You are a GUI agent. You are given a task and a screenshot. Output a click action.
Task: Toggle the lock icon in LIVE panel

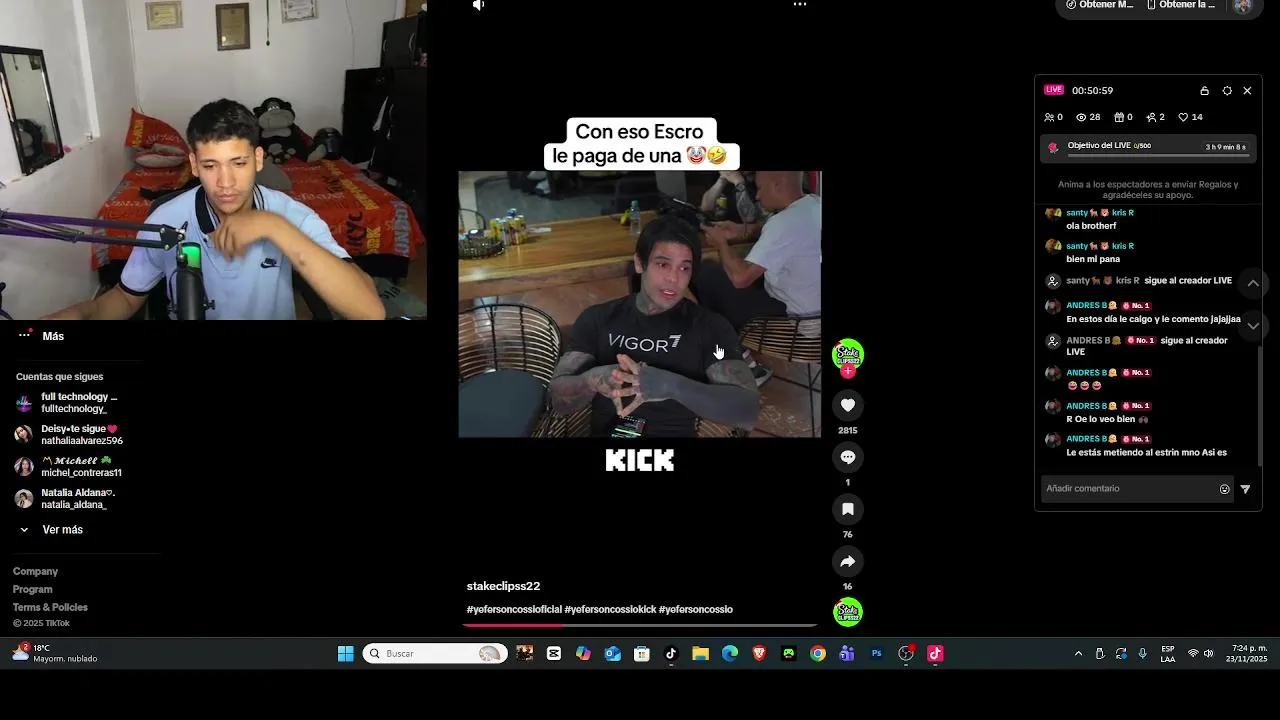click(x=1205, y=91)
